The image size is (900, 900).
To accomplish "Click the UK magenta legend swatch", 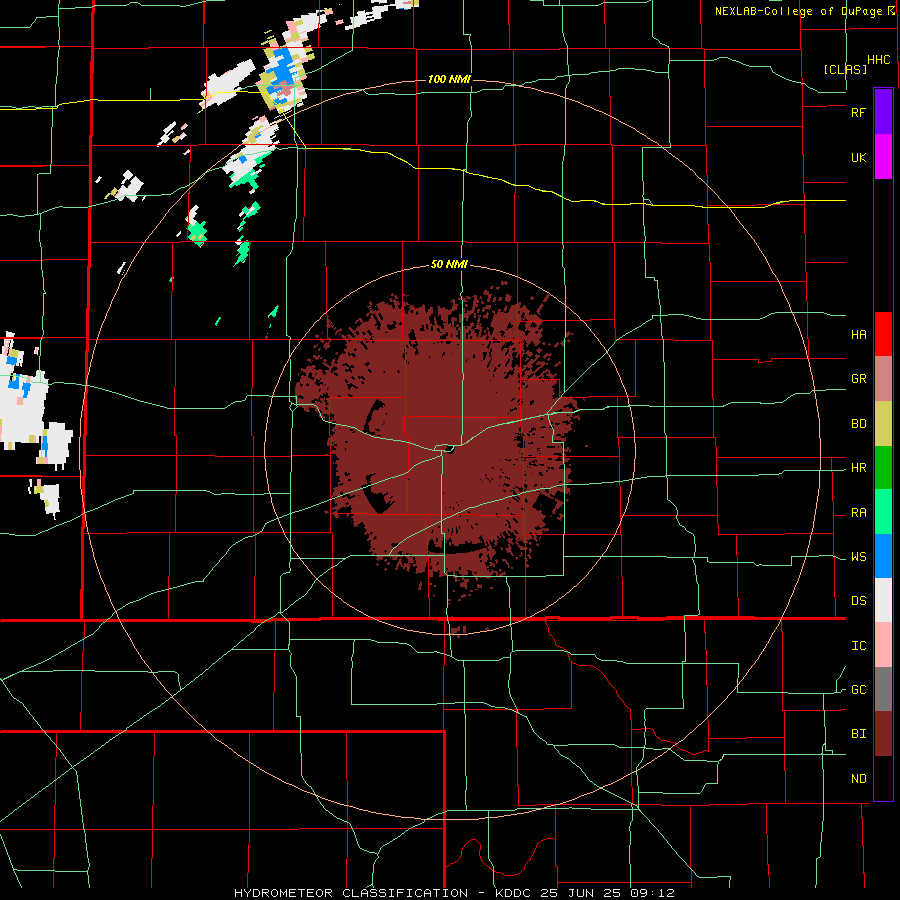I will (x=883, y=157).
